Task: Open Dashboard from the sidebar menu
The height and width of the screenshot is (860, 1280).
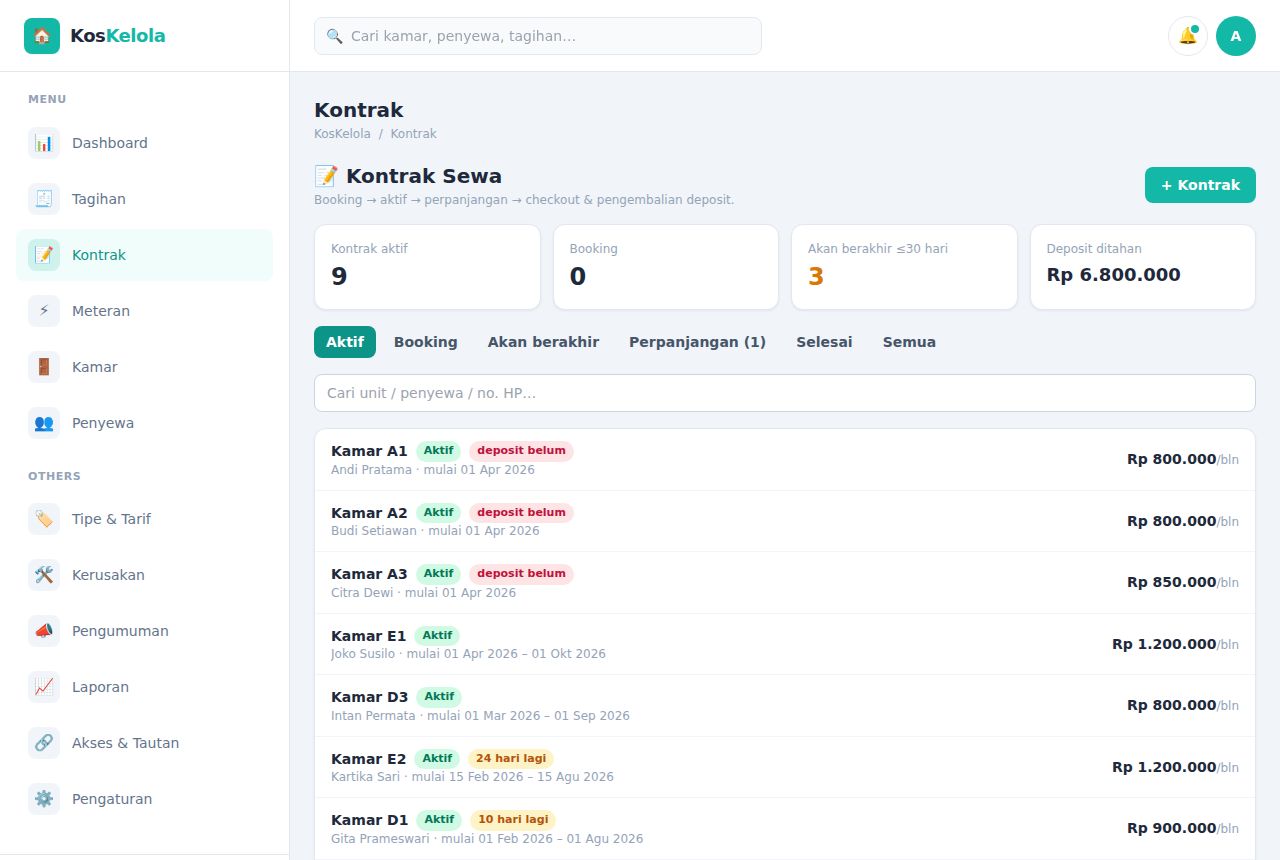Action: tap(144, 143)
